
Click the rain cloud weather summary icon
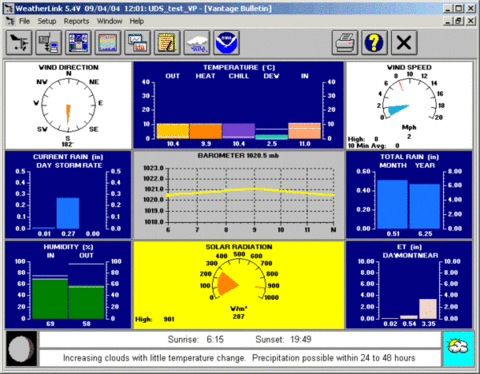(197, 42)
